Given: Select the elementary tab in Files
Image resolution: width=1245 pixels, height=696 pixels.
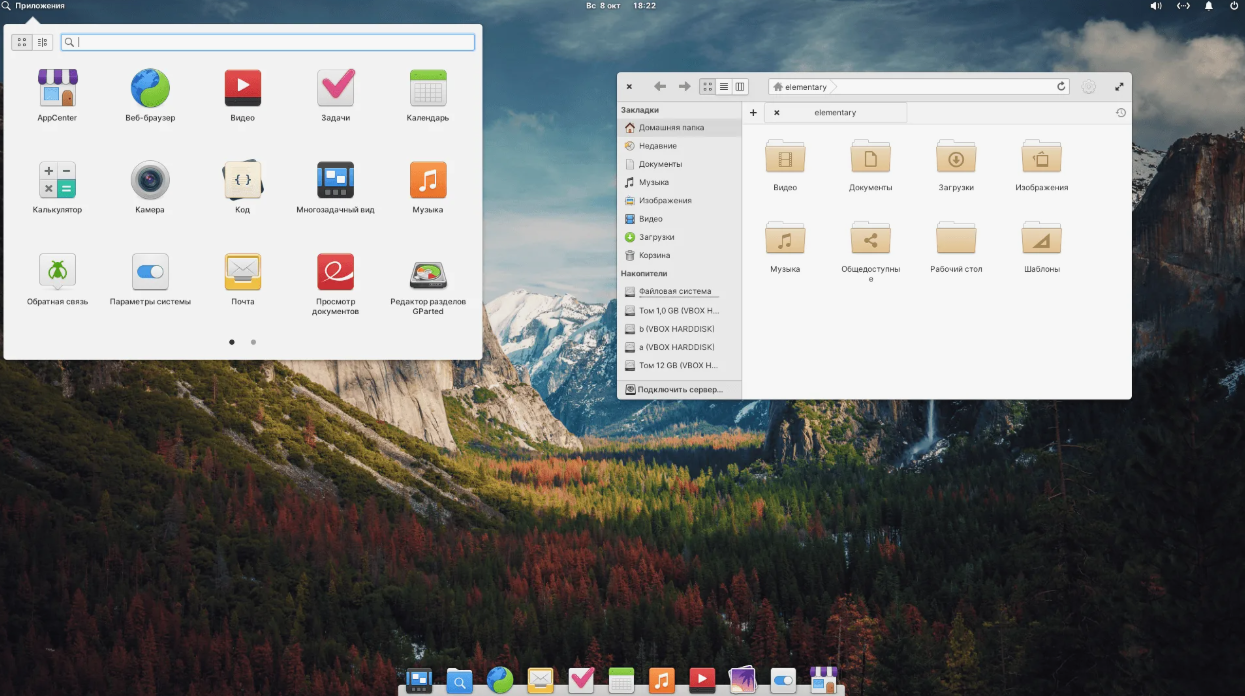Looking at the screenshot, I should (835, 113).
